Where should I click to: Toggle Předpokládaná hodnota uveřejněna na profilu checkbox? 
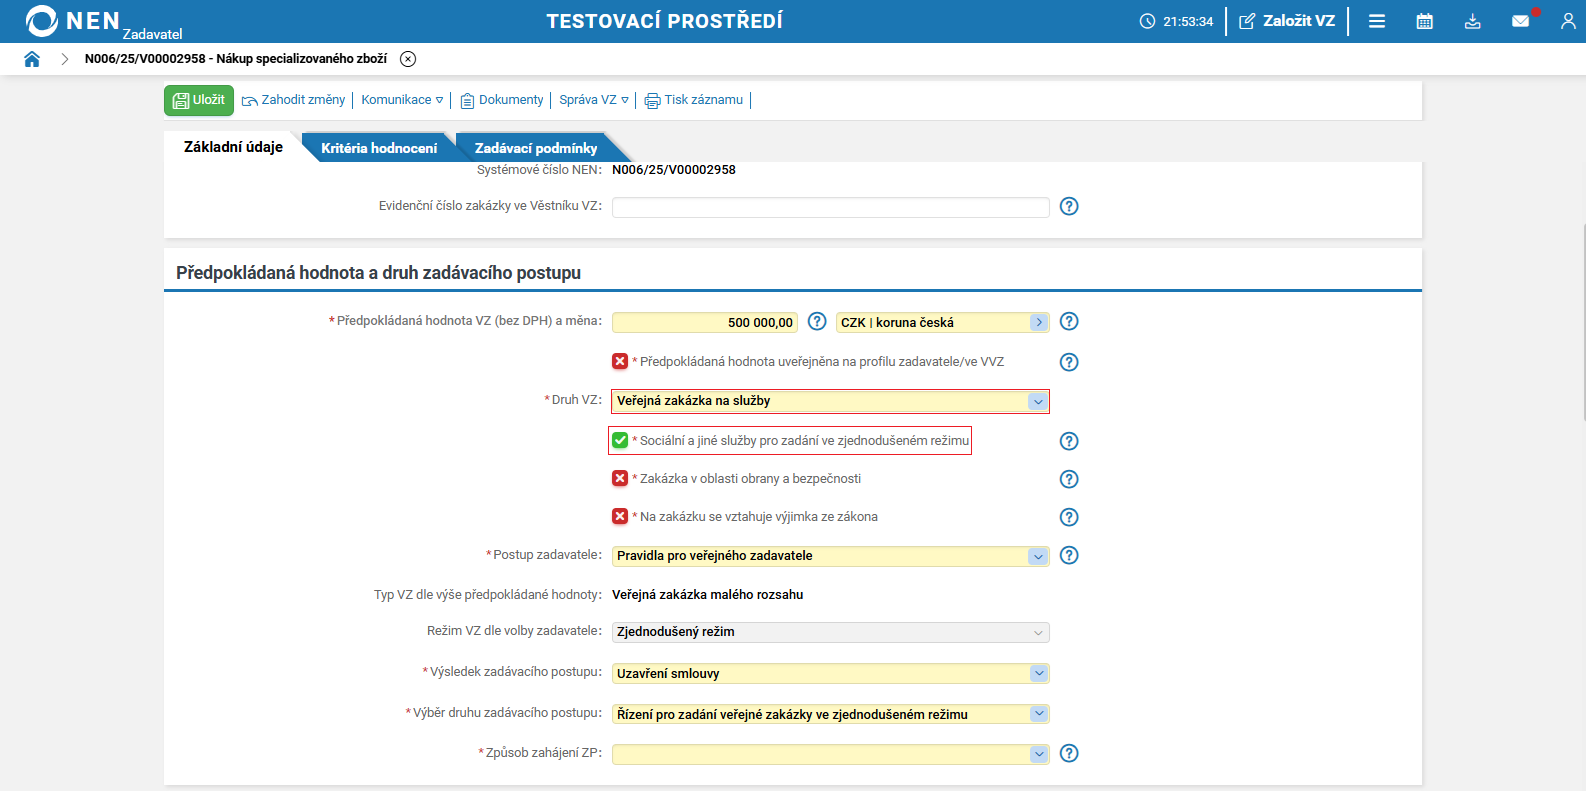(620, 361)
